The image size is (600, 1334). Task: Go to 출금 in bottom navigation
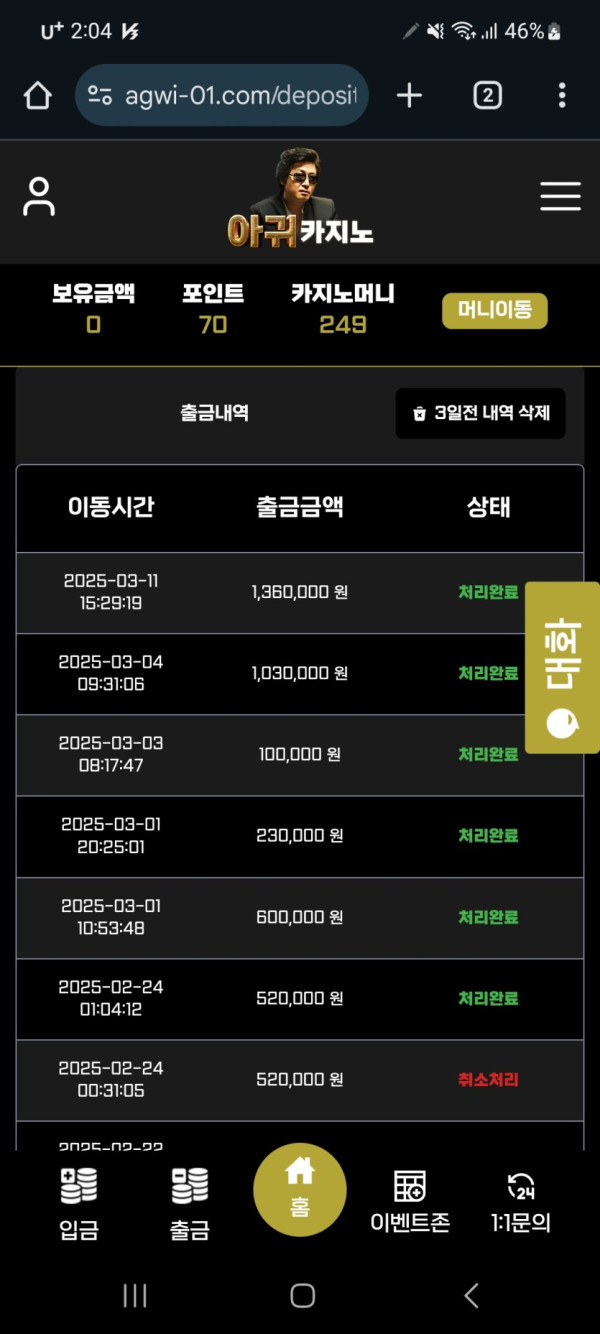tap(189, 1203)
